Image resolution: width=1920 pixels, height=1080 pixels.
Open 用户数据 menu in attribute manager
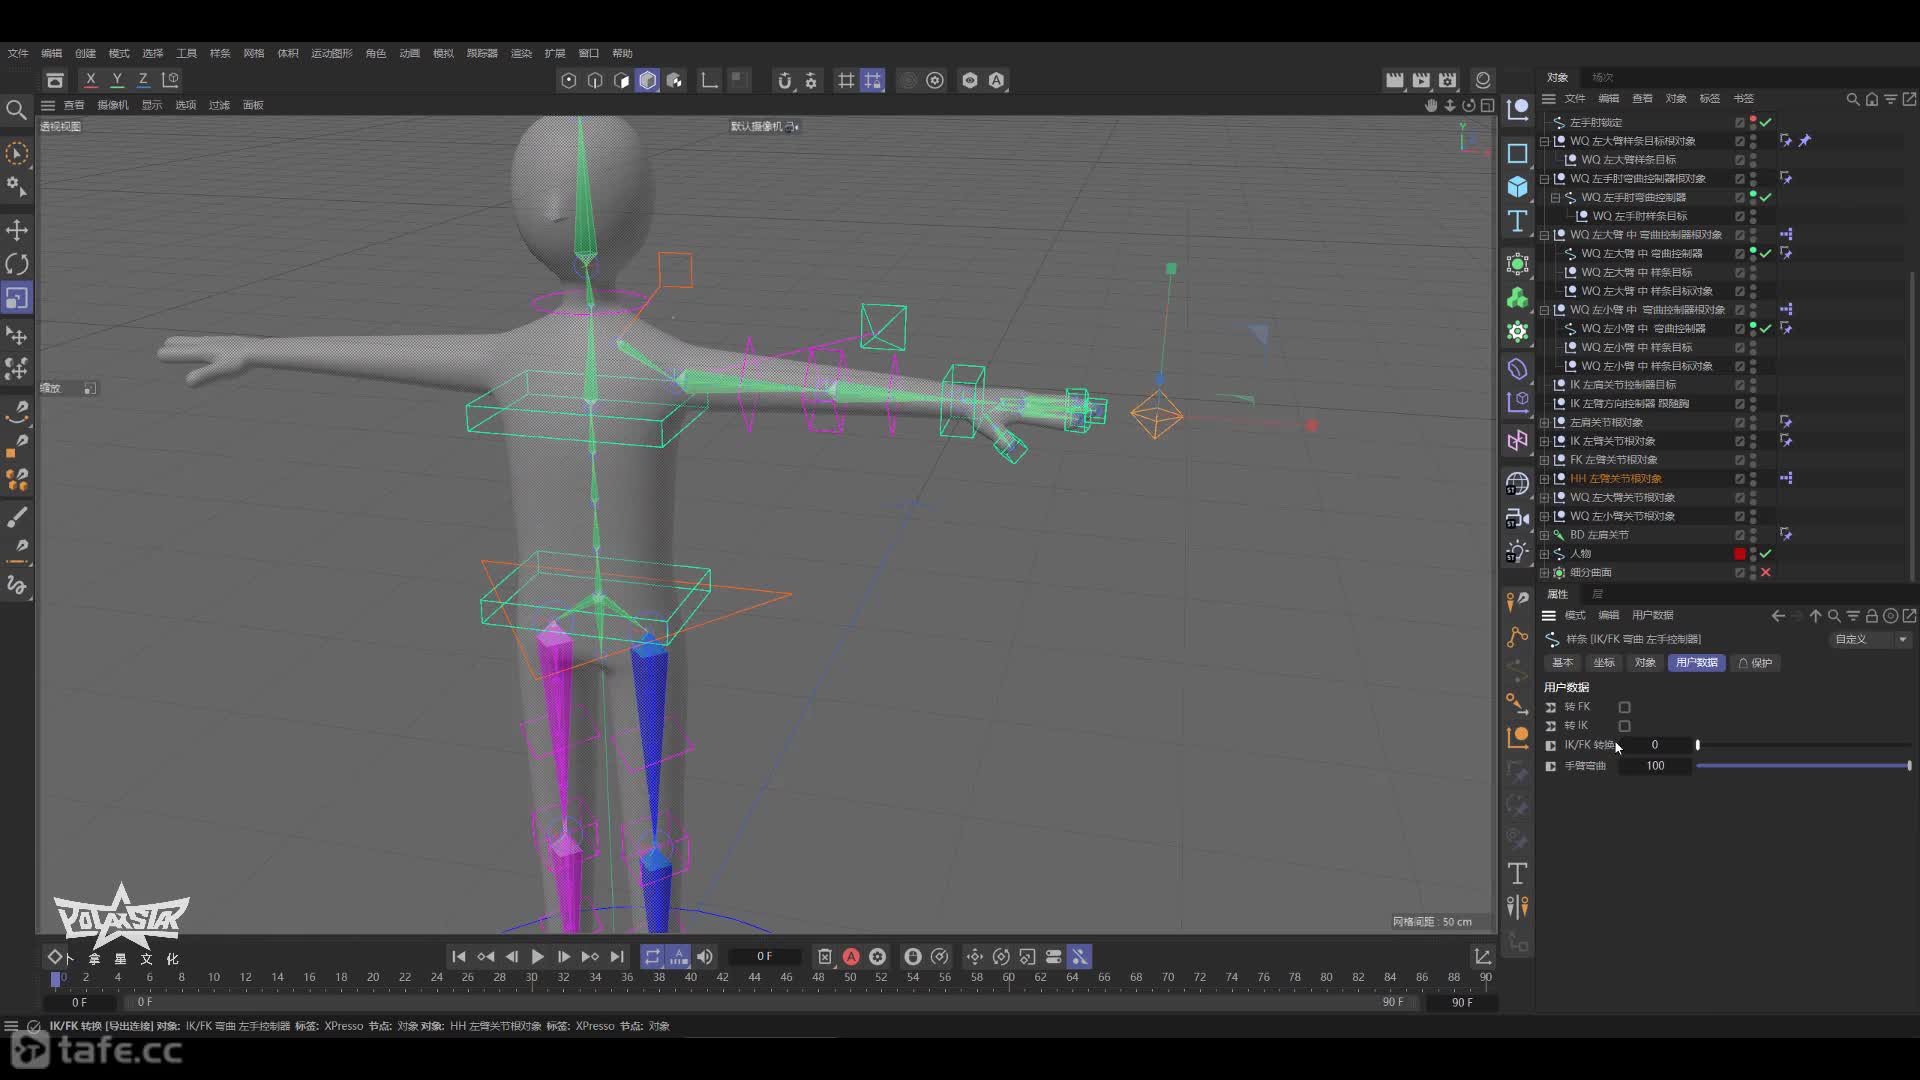[1652, 615]
